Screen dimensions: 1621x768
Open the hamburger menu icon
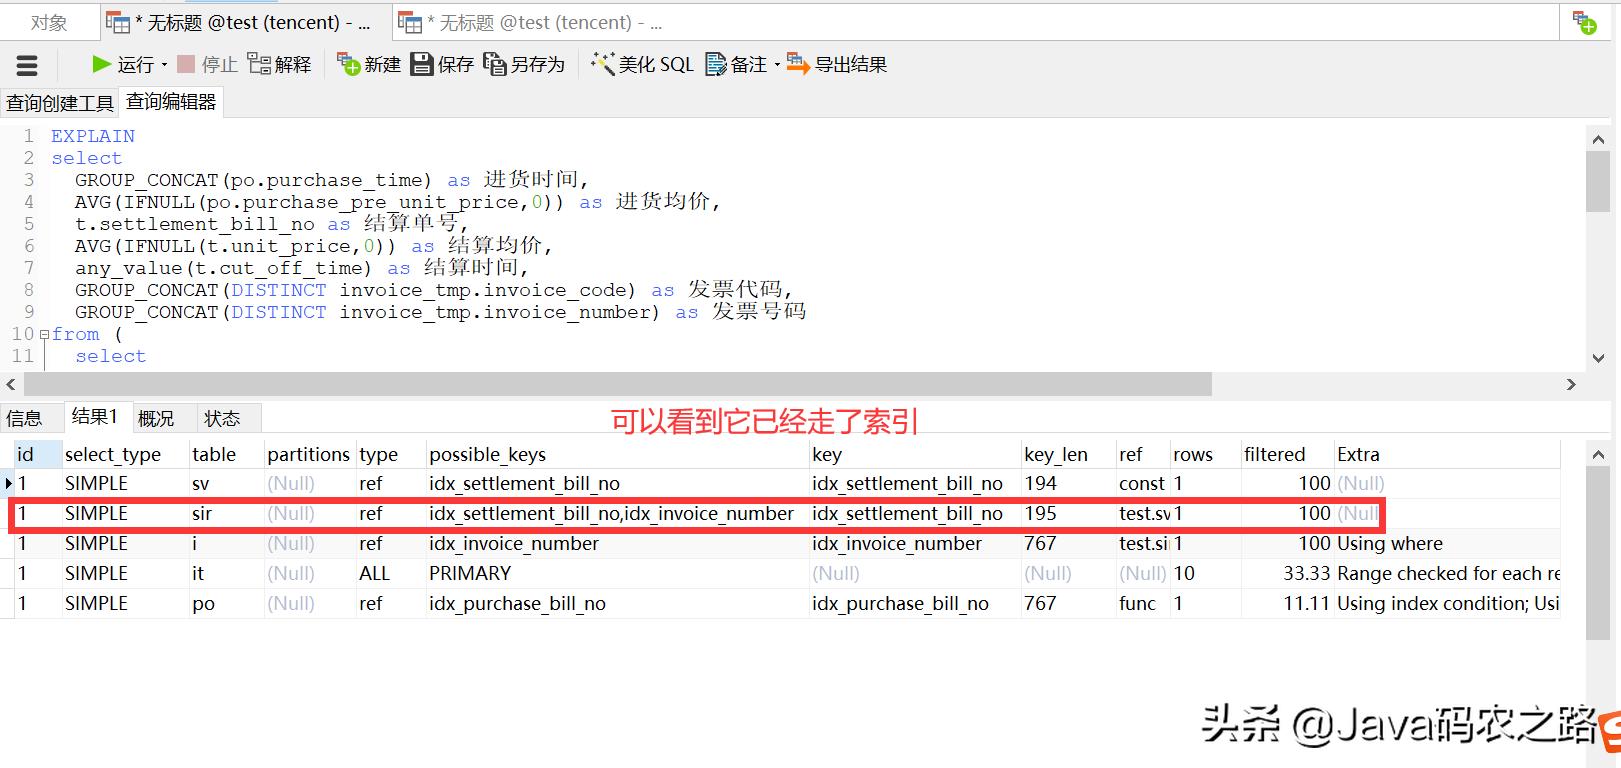[27, 66]
